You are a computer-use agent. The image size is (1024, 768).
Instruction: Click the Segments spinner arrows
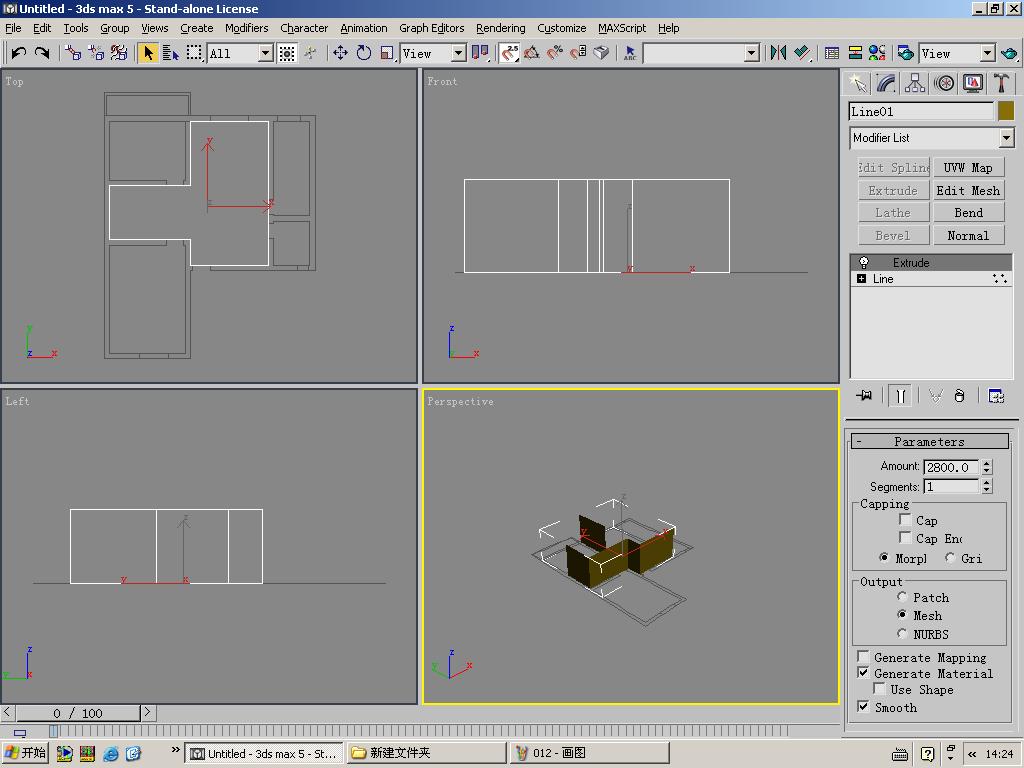tap(987, 487)
